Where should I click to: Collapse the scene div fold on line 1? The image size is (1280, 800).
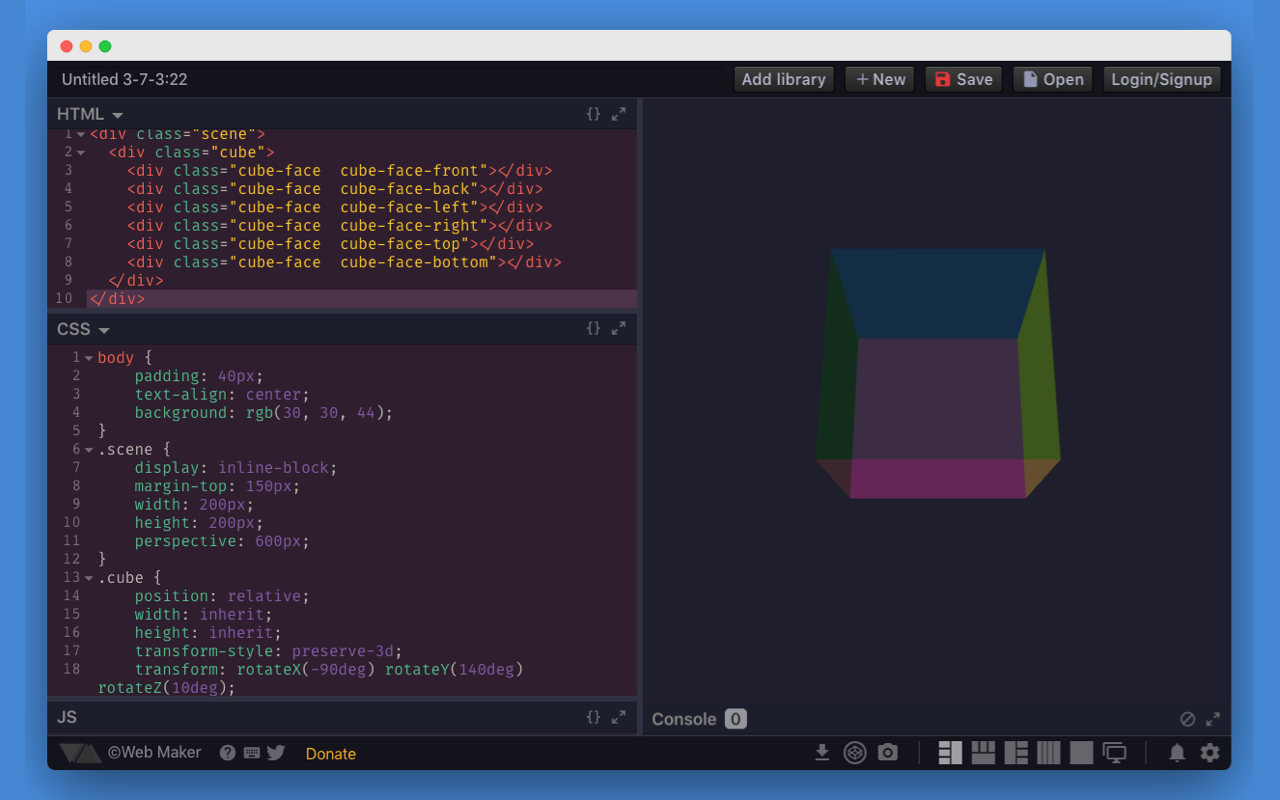[80, 133]
